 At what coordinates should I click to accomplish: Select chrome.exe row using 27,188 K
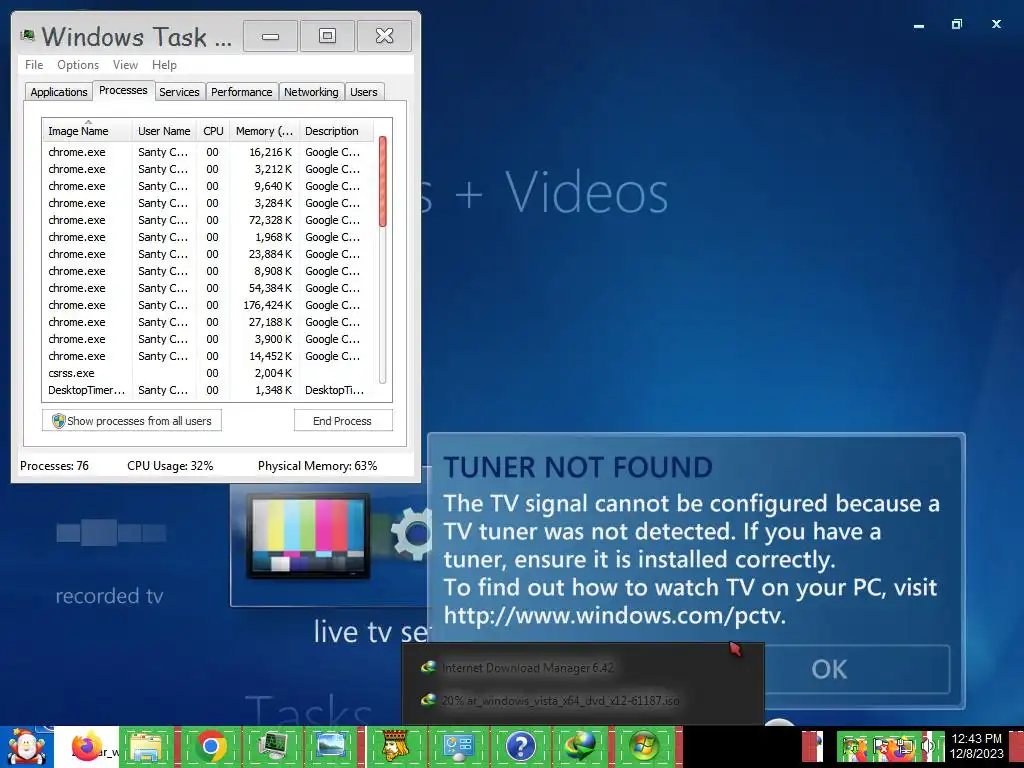coord(208,322)
